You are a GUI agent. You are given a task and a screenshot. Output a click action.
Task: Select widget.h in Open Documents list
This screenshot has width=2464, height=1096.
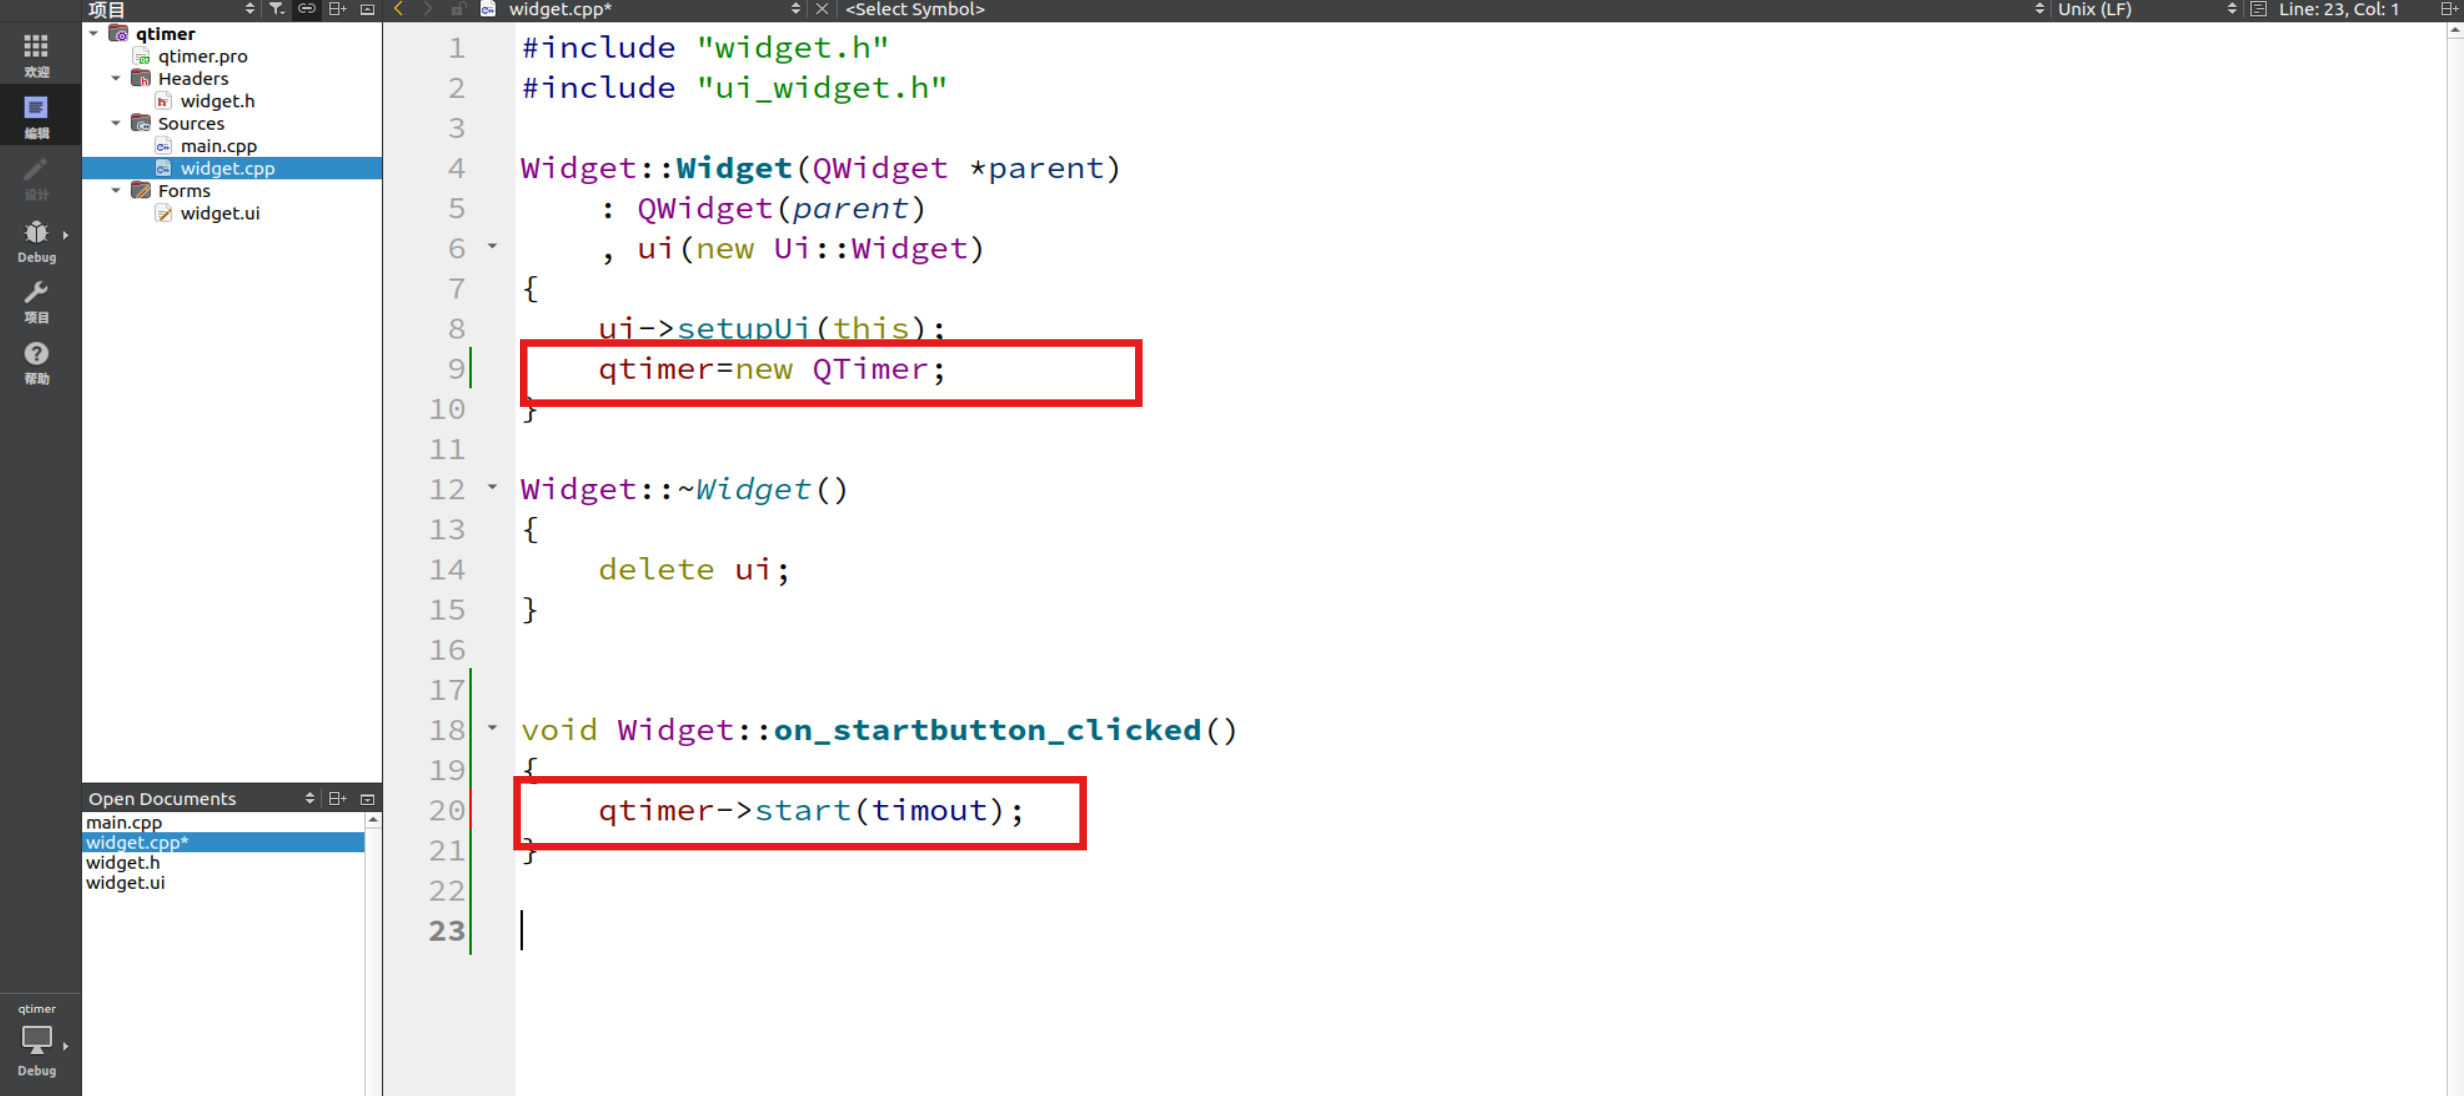122,862
